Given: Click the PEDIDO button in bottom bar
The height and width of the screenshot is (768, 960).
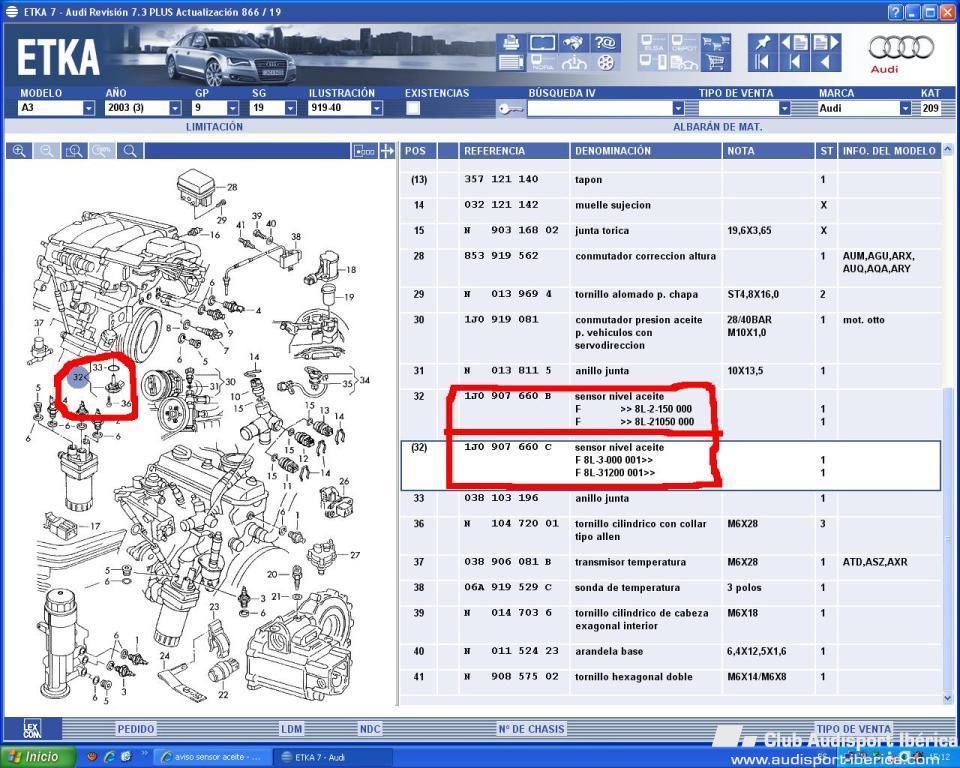Looking at the screenshot, I should (136, 729).
